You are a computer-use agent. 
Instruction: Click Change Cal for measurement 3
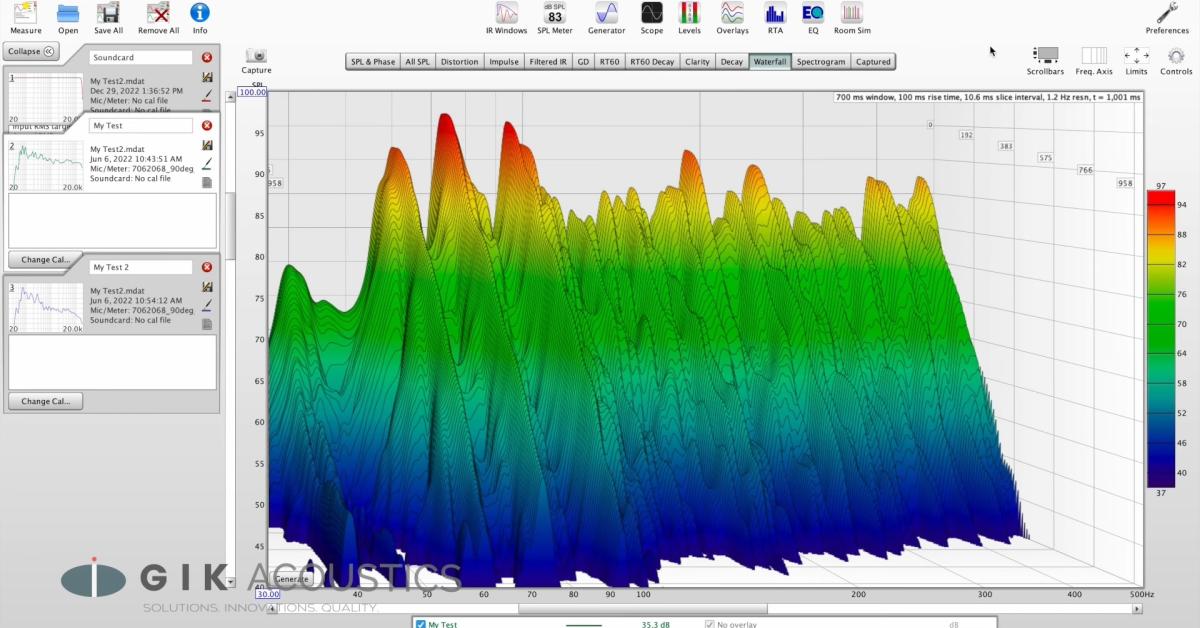(x=45, y=401)
